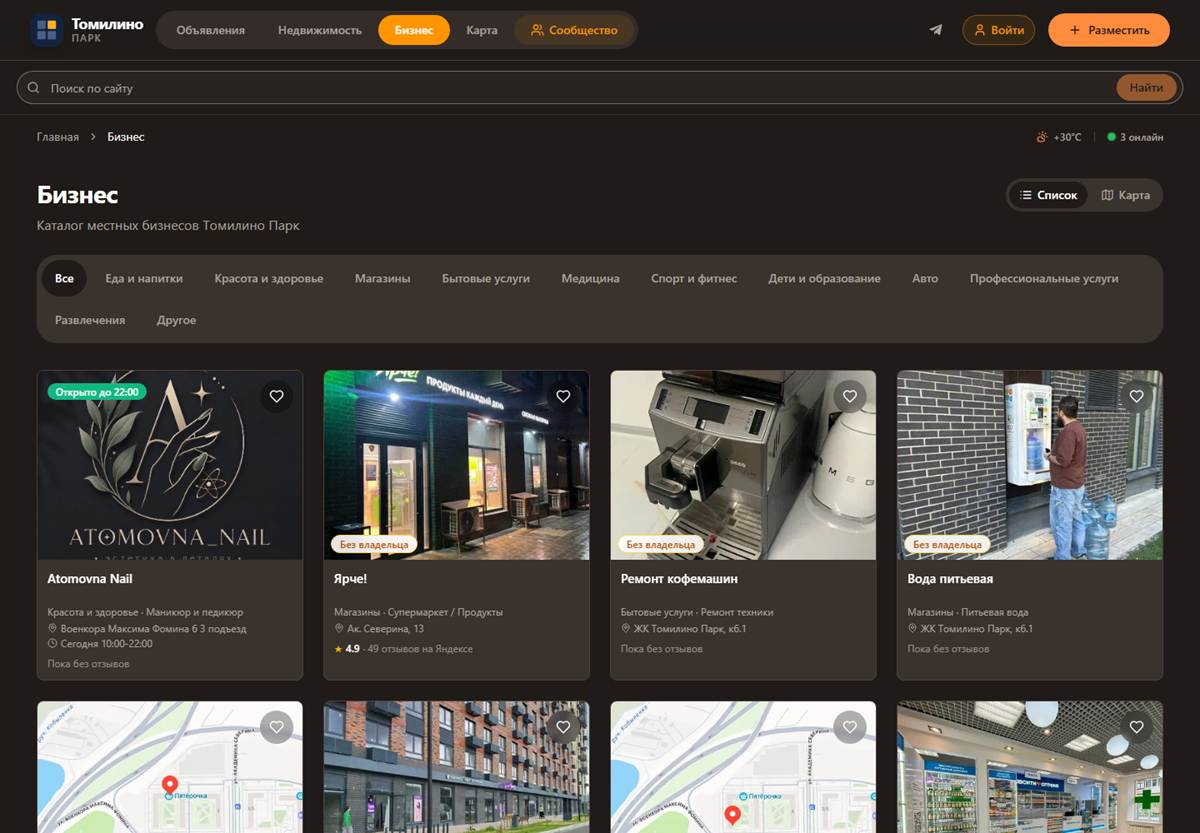Filter by Спорт и фитнес
1200x833 pixels.
(694, 278)
